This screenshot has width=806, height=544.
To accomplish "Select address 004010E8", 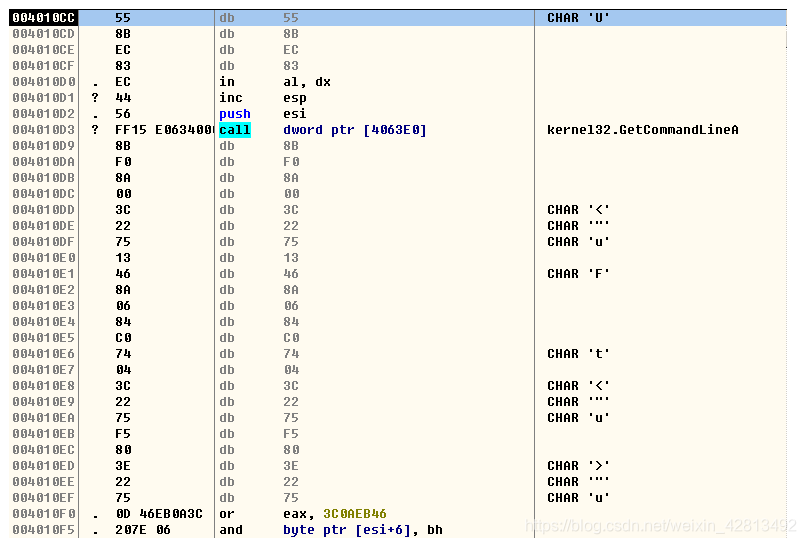I will 44,386.
